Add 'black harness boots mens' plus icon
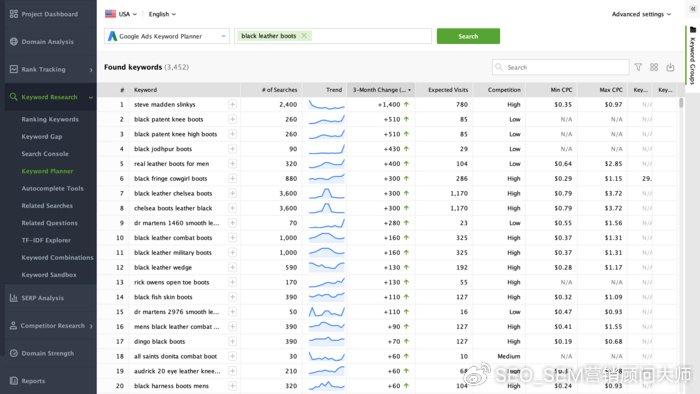Viewport: 700px width, 394px height. pyautogui.click(x=232, y=386)
